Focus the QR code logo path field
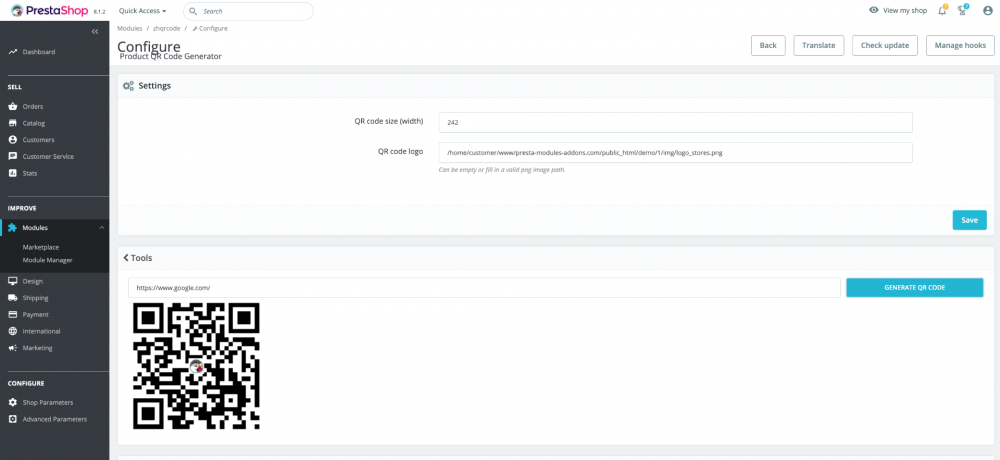Image resolution: width=1000 pixels, height=460 pixels. point(675,152)
